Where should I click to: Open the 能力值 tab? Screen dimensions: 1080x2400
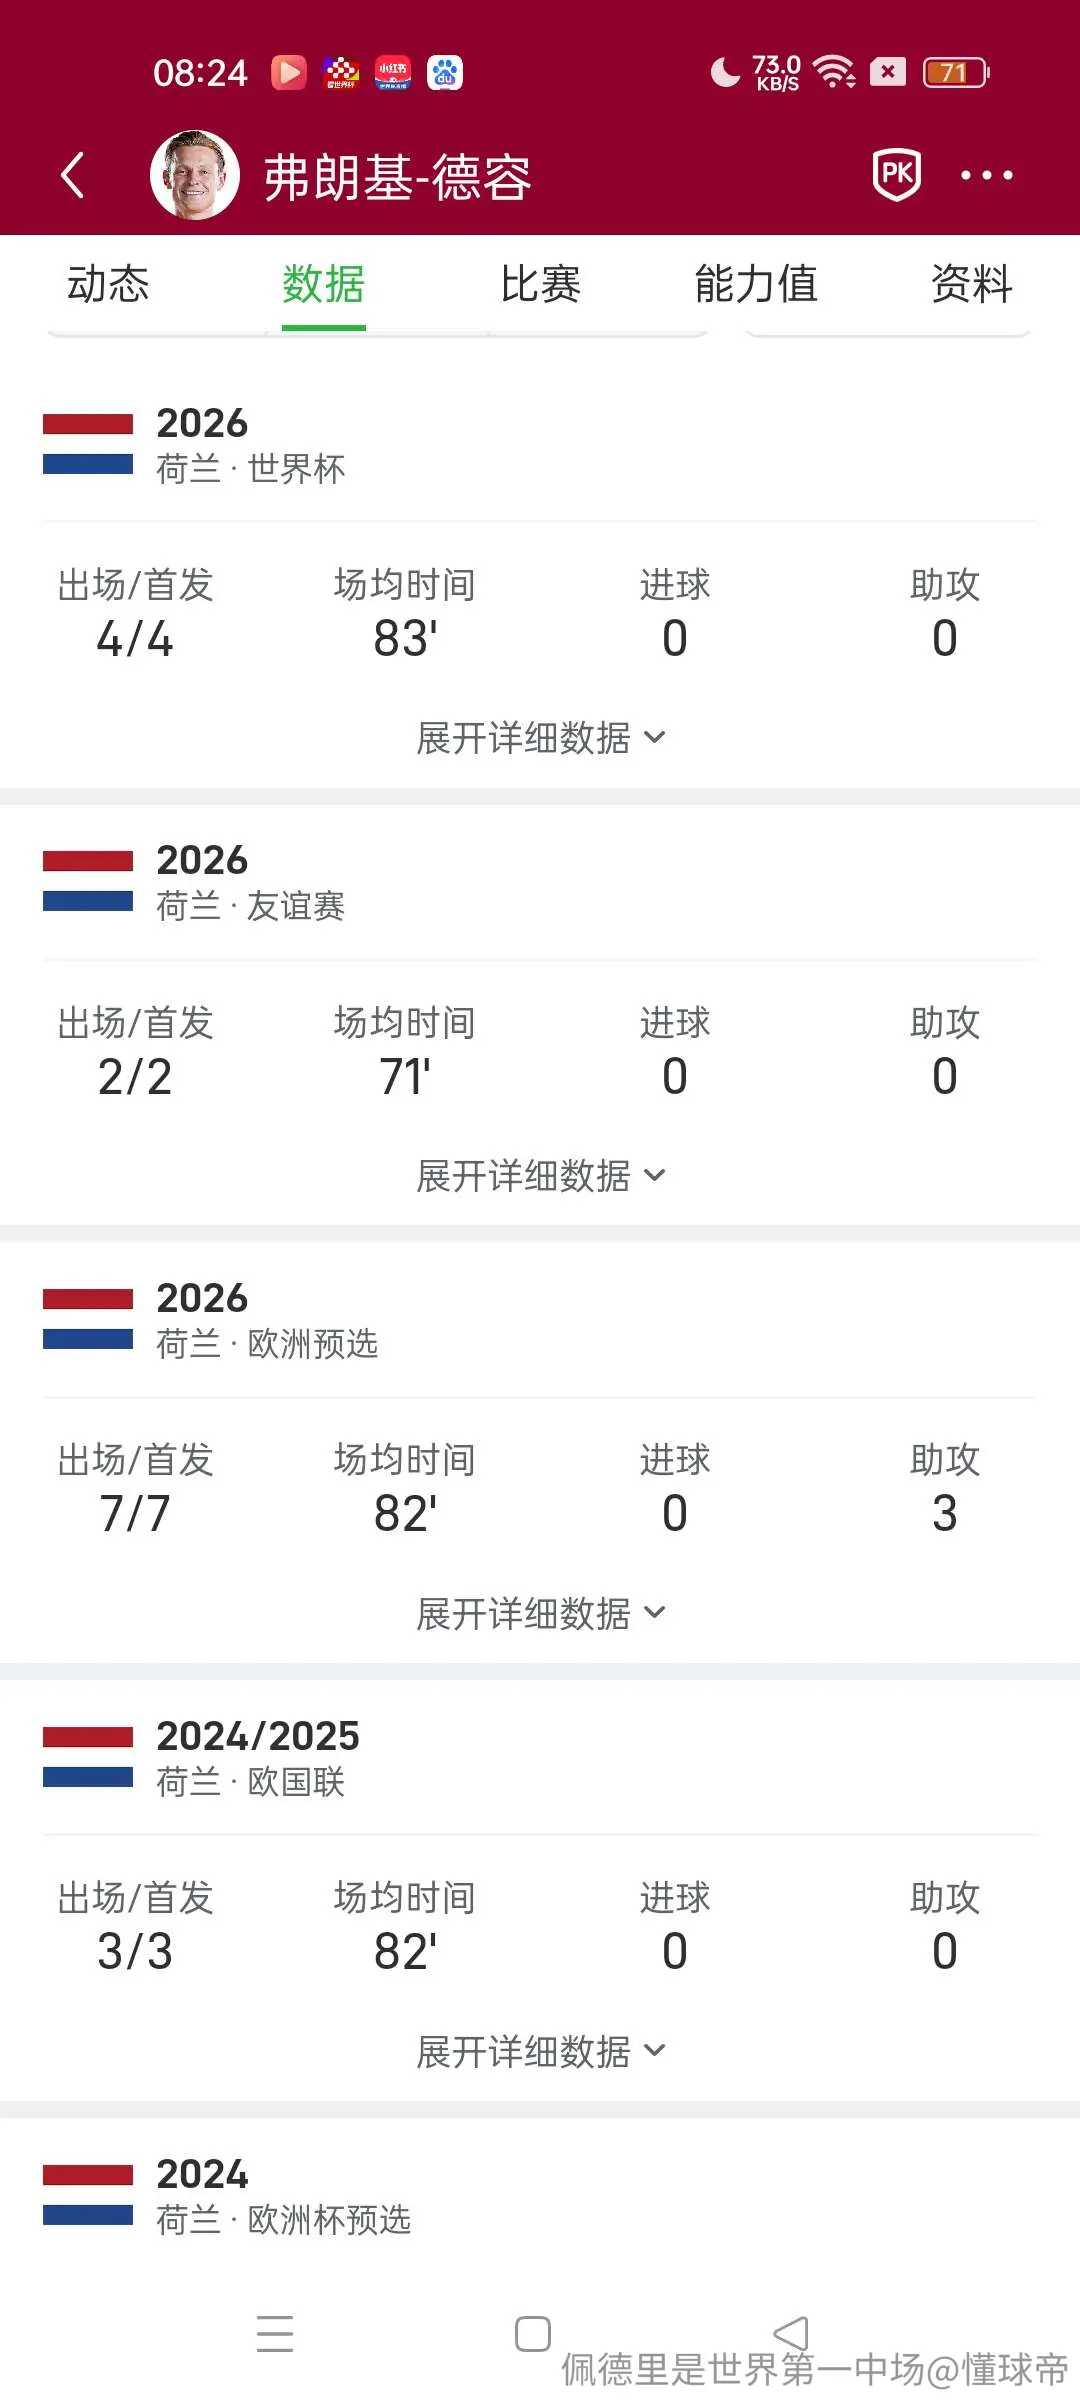(756, 284)
